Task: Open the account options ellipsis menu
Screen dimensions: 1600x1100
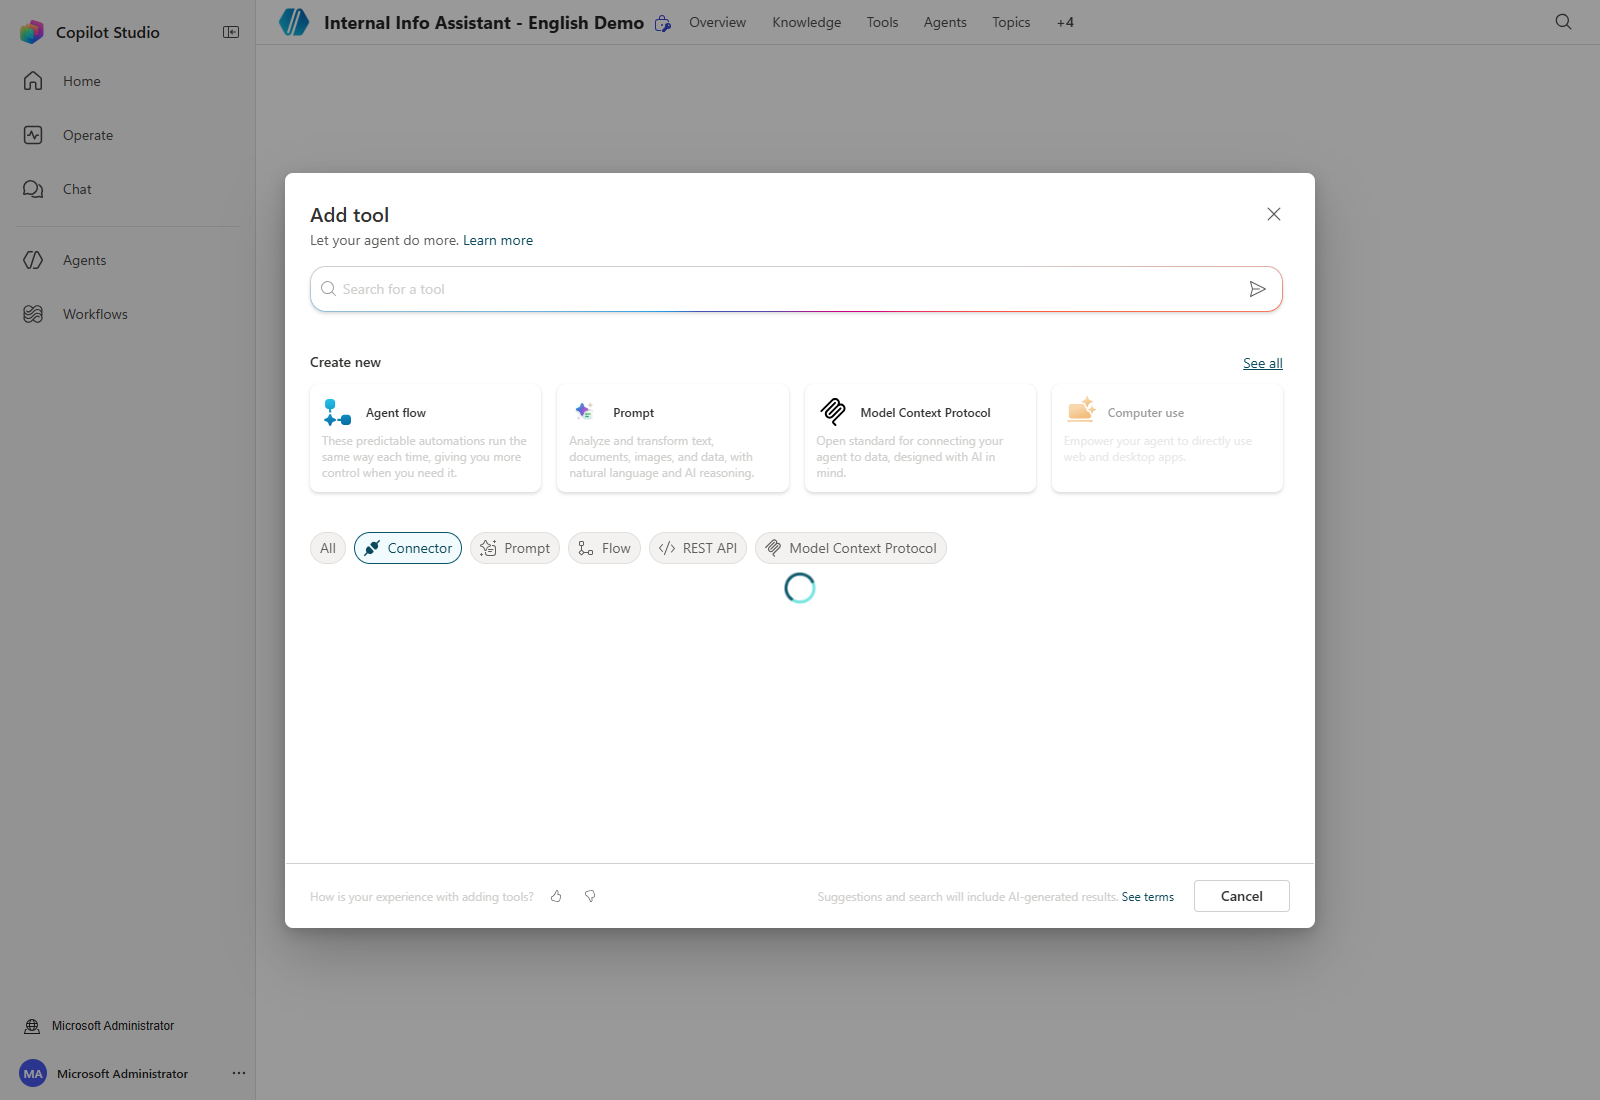Action: [239, 1073]
